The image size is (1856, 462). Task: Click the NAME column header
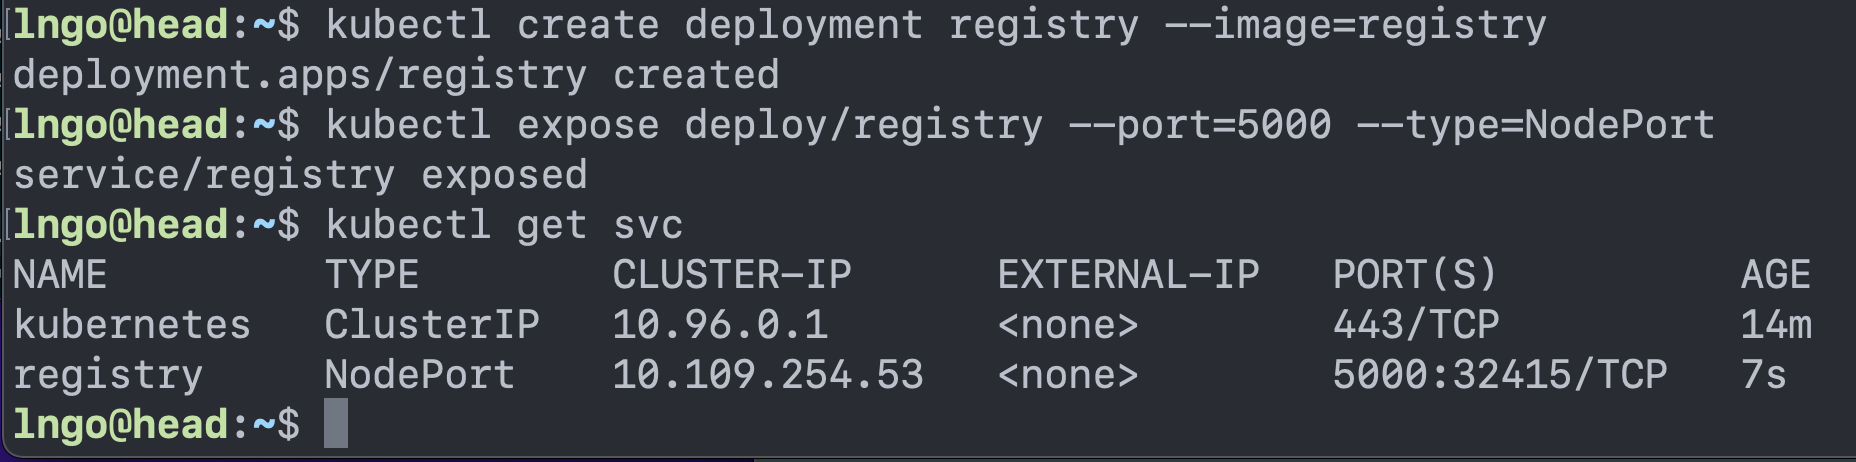(x=60, y=275)
